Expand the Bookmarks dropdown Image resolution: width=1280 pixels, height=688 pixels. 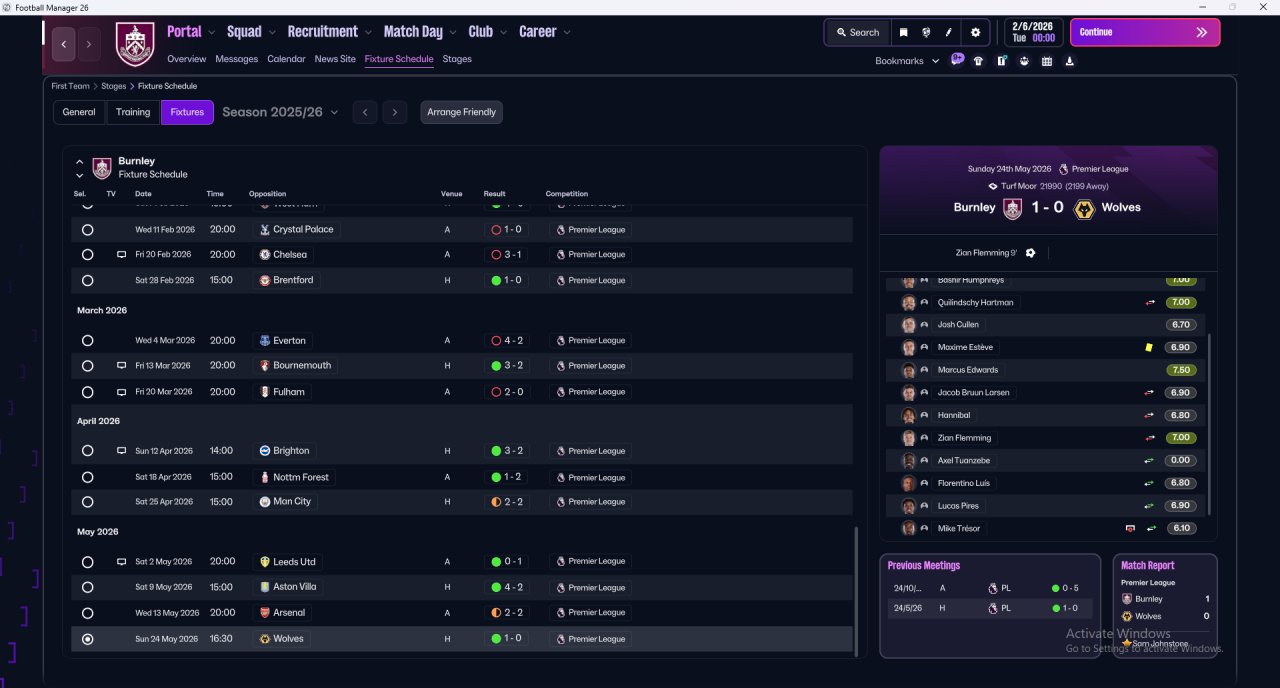point(908,61)
